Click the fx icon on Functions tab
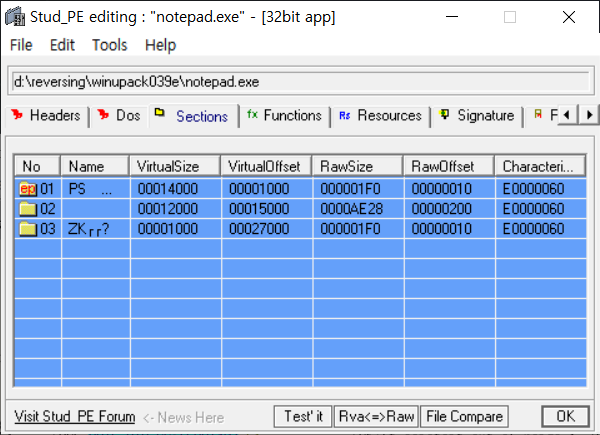Screen dimensions: 600x435 [253, 114]
